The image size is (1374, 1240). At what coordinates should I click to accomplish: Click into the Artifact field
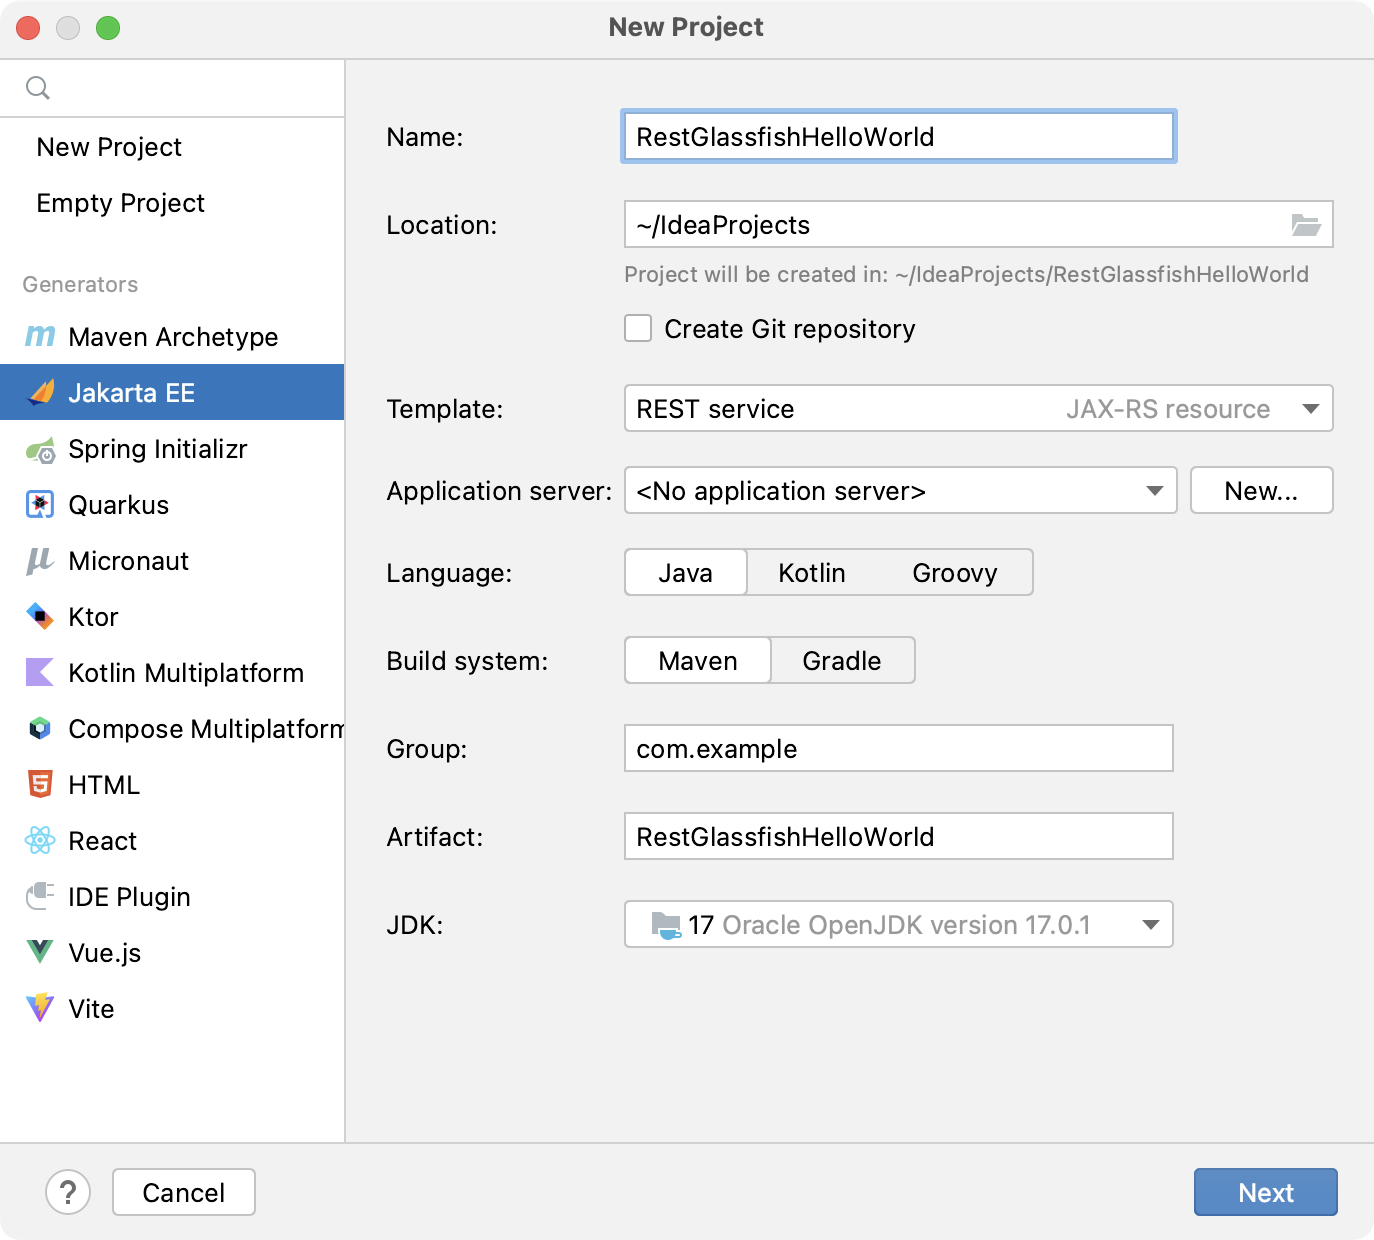point(899,837)
